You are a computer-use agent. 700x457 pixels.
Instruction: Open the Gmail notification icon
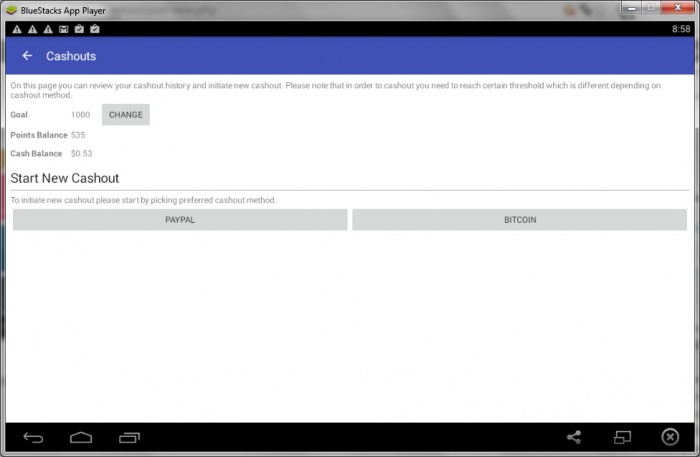64,29
